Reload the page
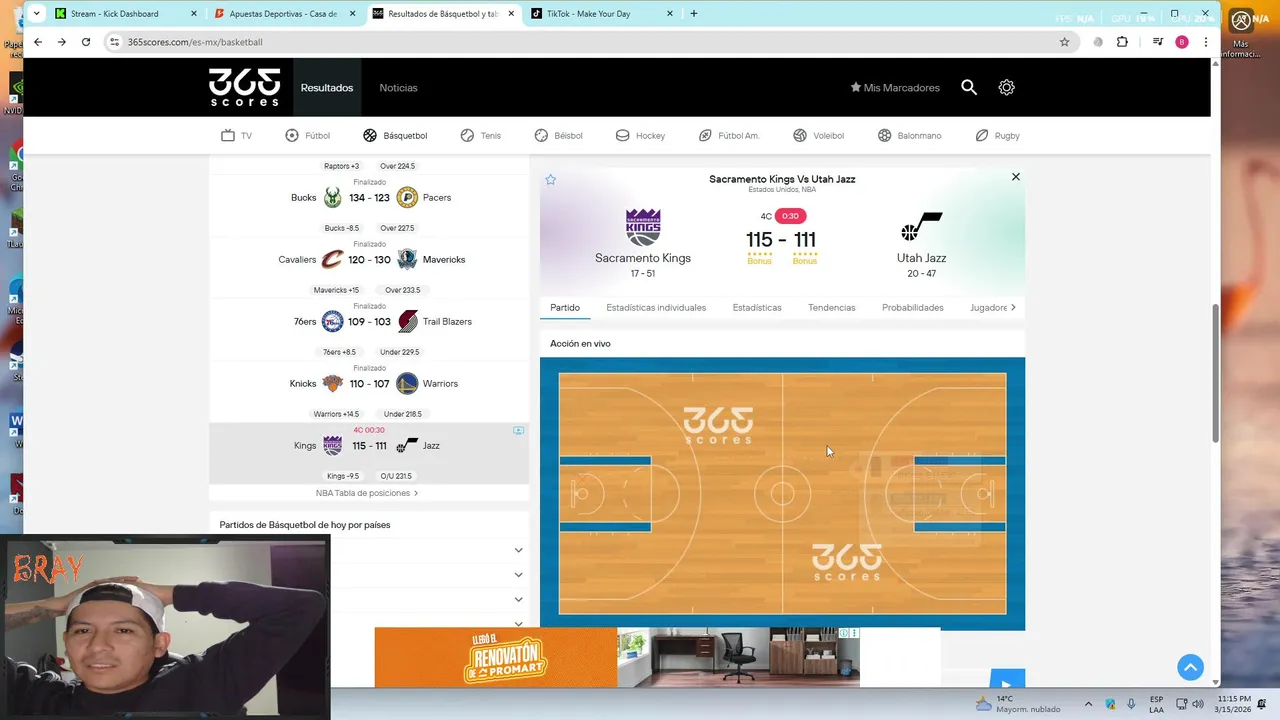 pos(86,42)
